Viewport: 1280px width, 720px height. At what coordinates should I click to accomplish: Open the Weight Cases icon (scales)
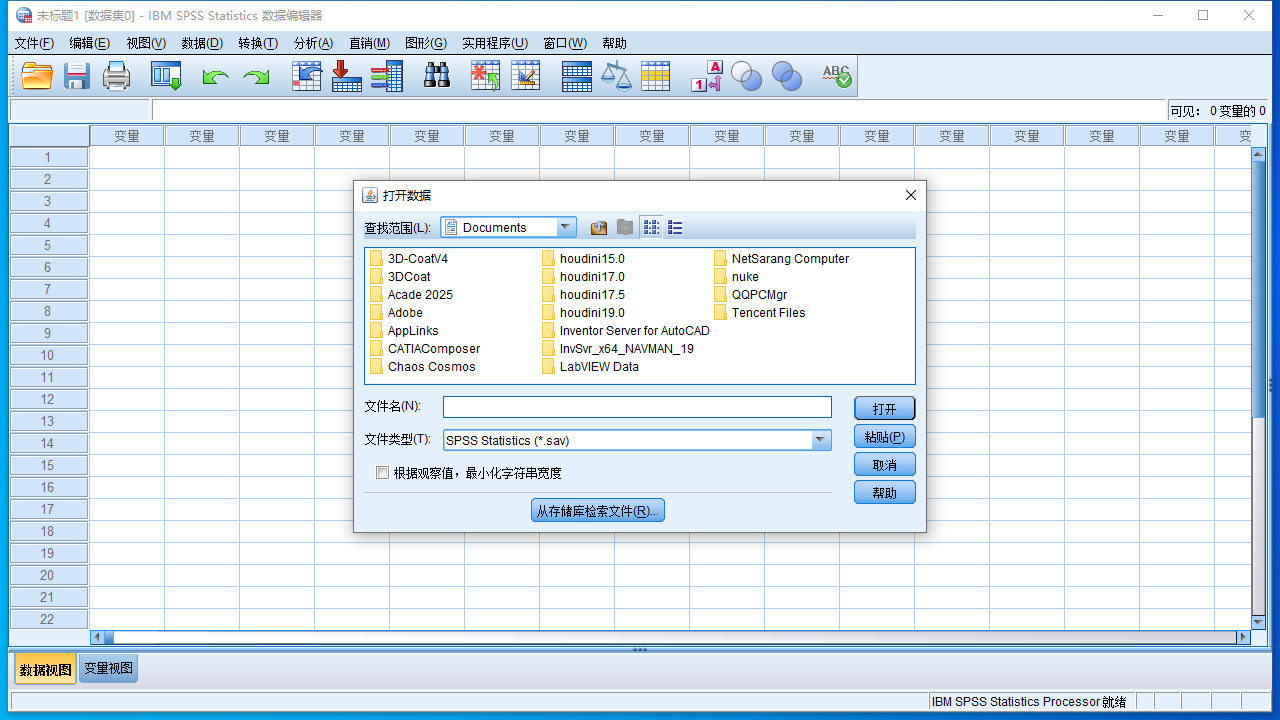click(616, 74)
